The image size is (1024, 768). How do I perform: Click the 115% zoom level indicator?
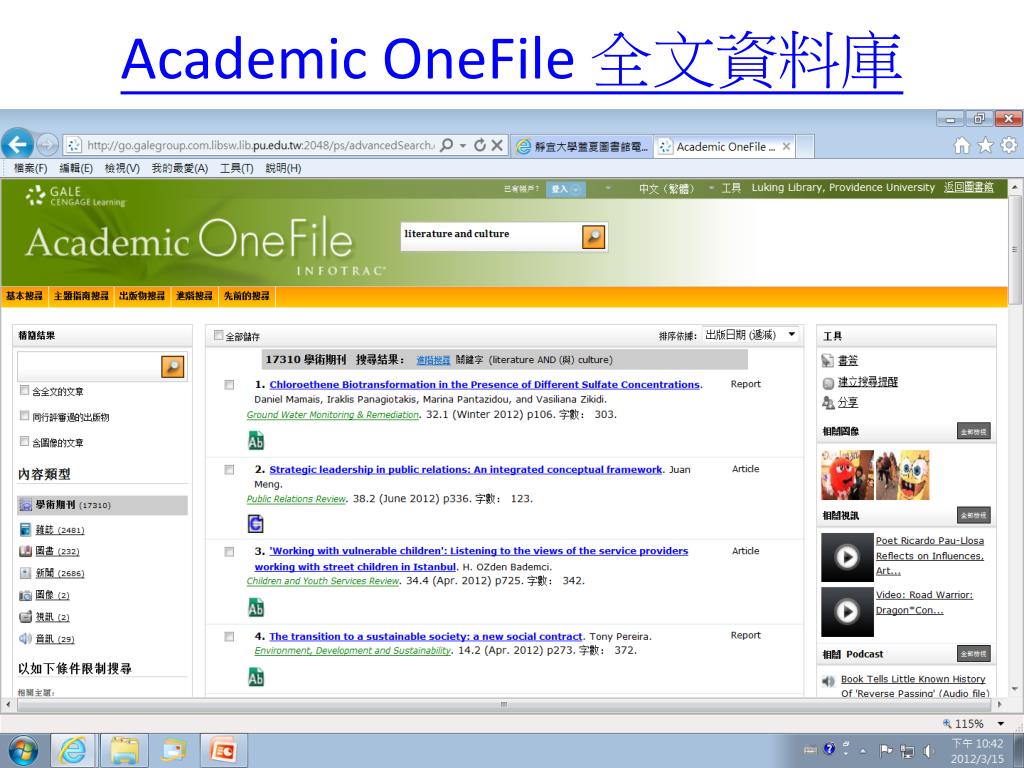[963, 724]
